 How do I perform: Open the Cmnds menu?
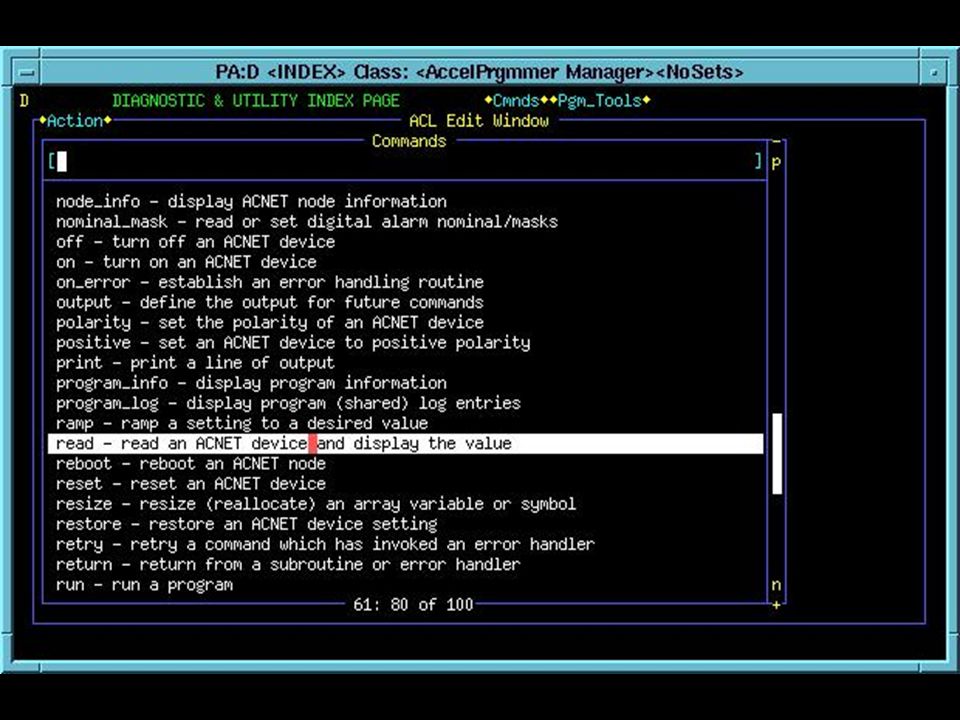point(516,100)
